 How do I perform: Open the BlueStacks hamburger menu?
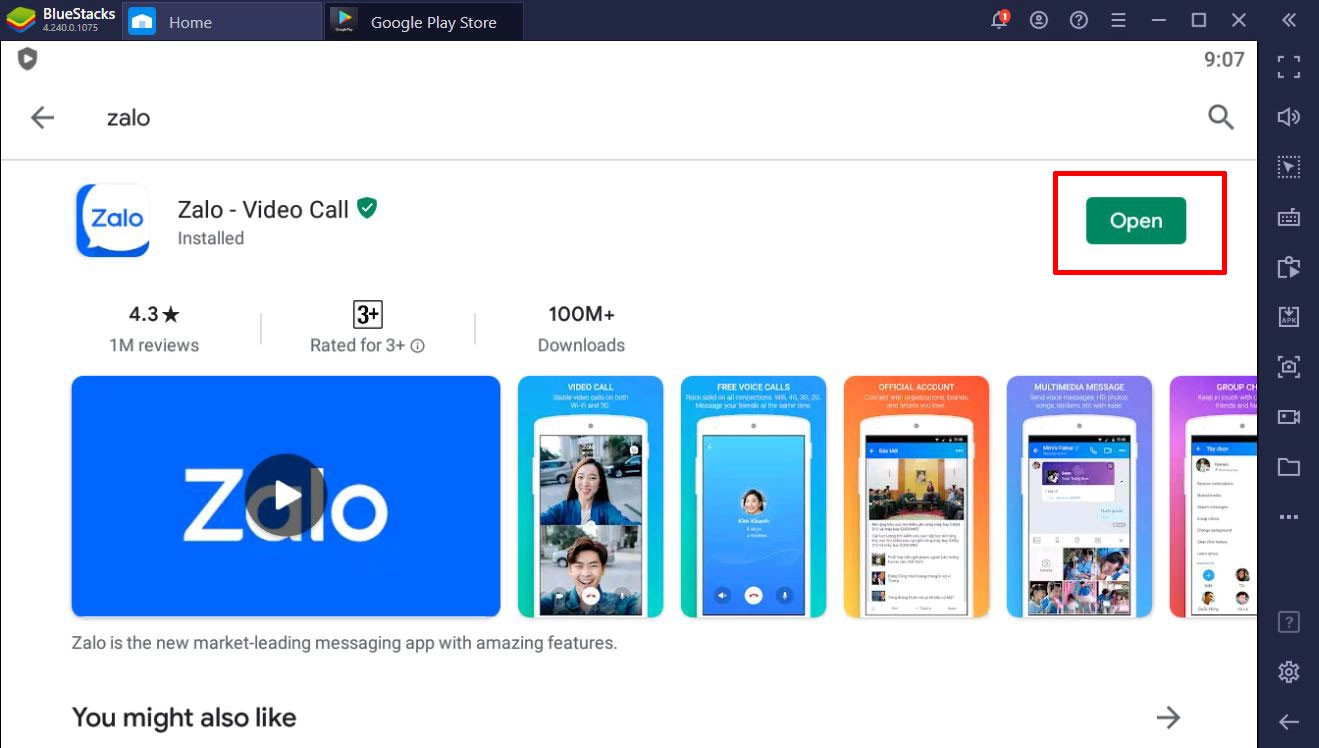pyautogui.click(x=1119, y=20)
